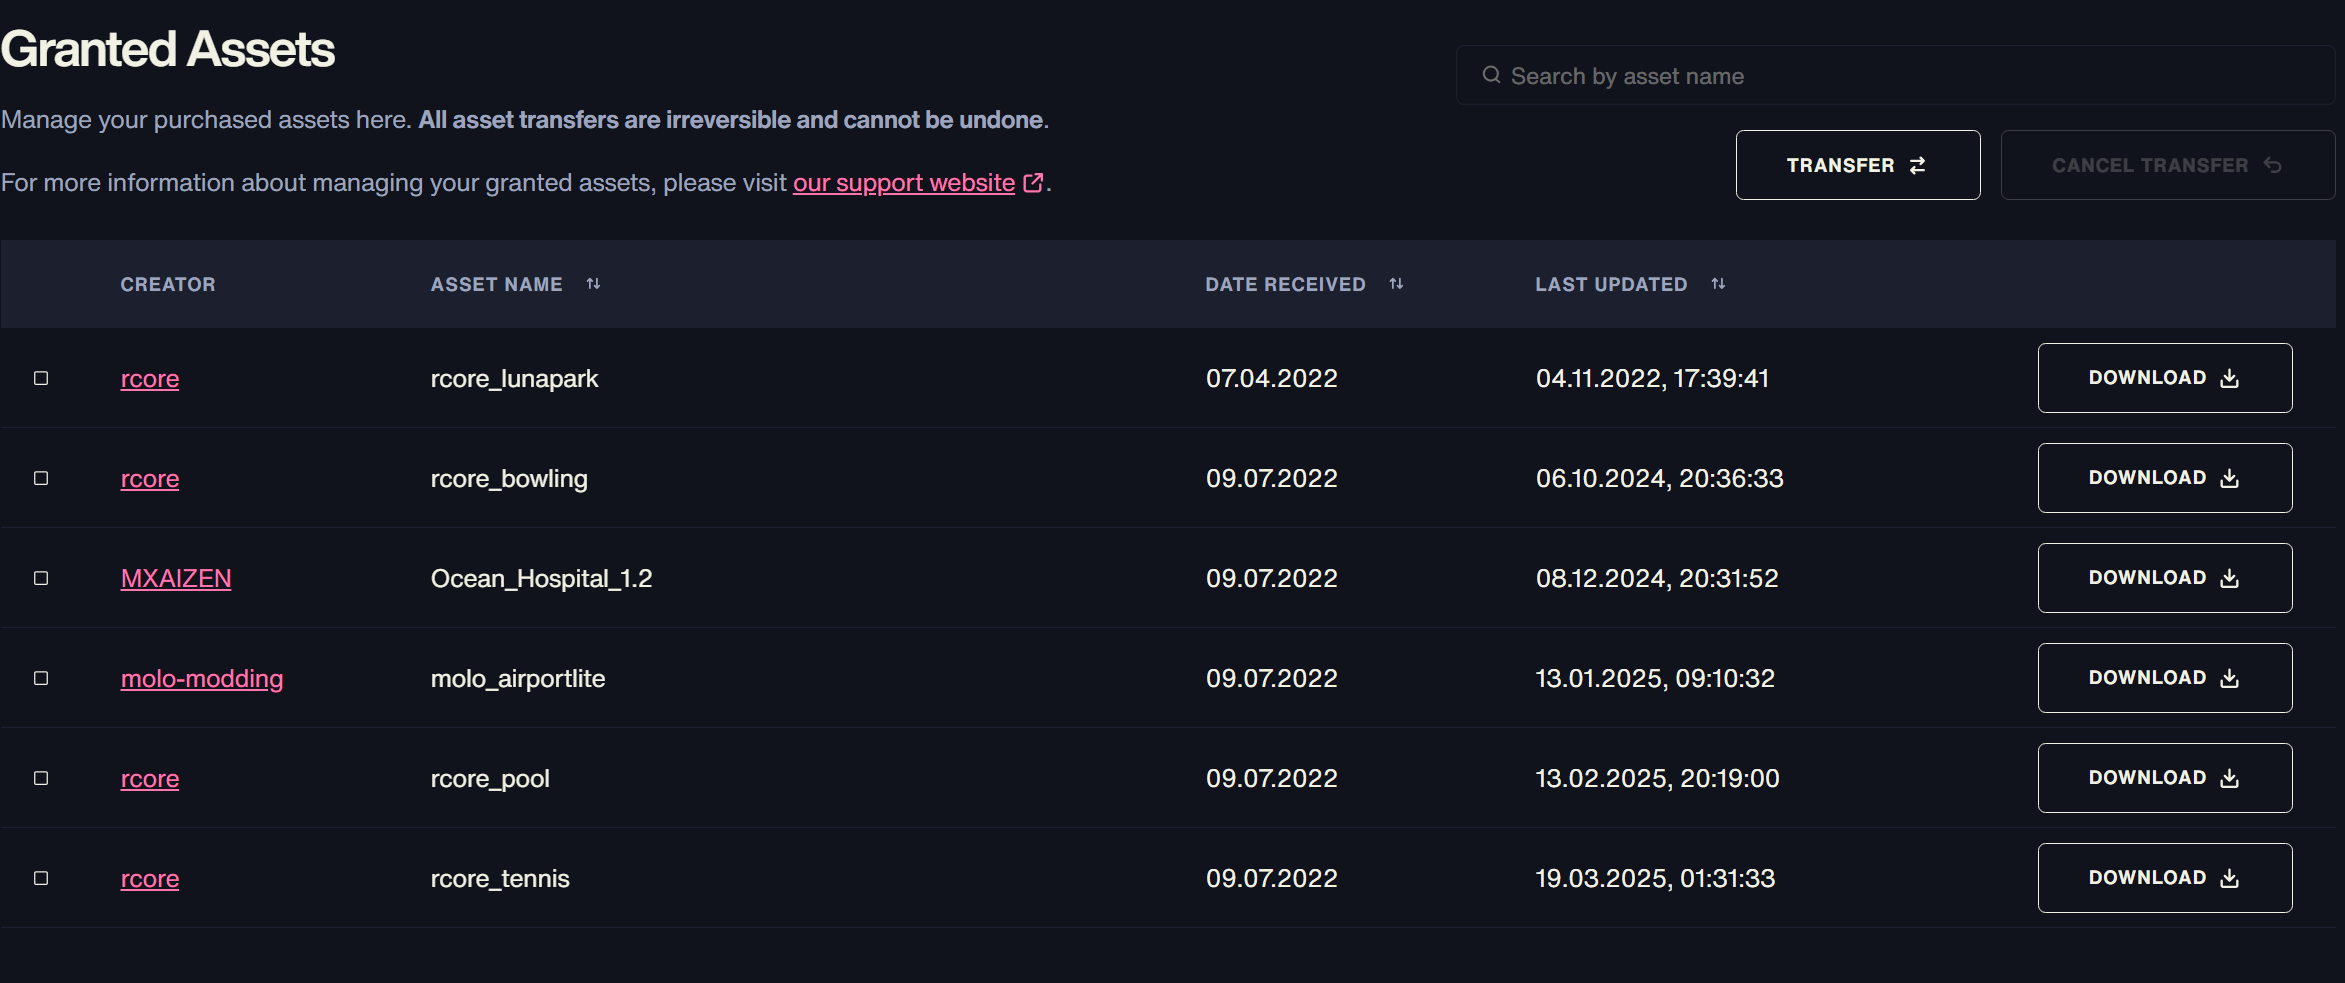The image size is (2345, 983).
Task: Click the external link icon after support website
Action: point(1033,183)
